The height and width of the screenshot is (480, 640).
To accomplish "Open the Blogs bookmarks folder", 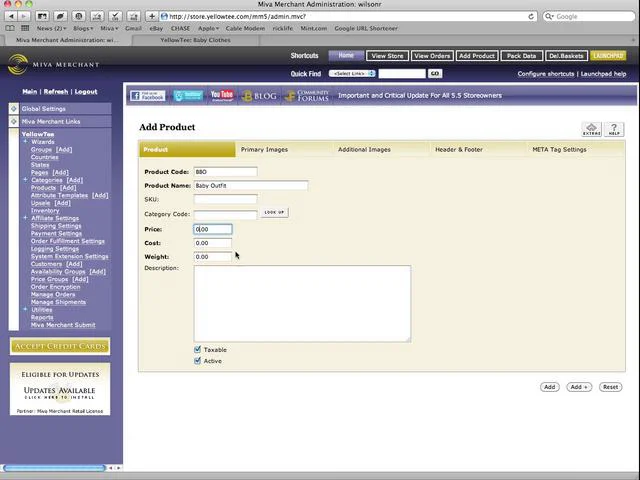I will coord(83,28).
